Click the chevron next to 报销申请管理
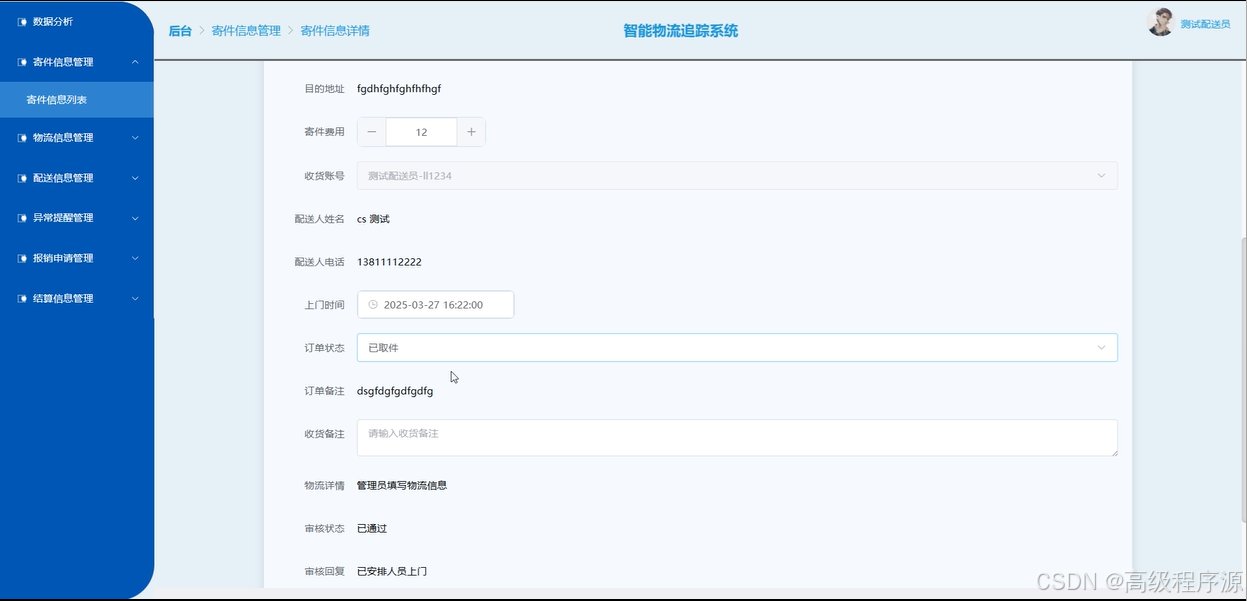Image resolution: width=1247 pixels, height=601 pixels. tap(135, 258)
